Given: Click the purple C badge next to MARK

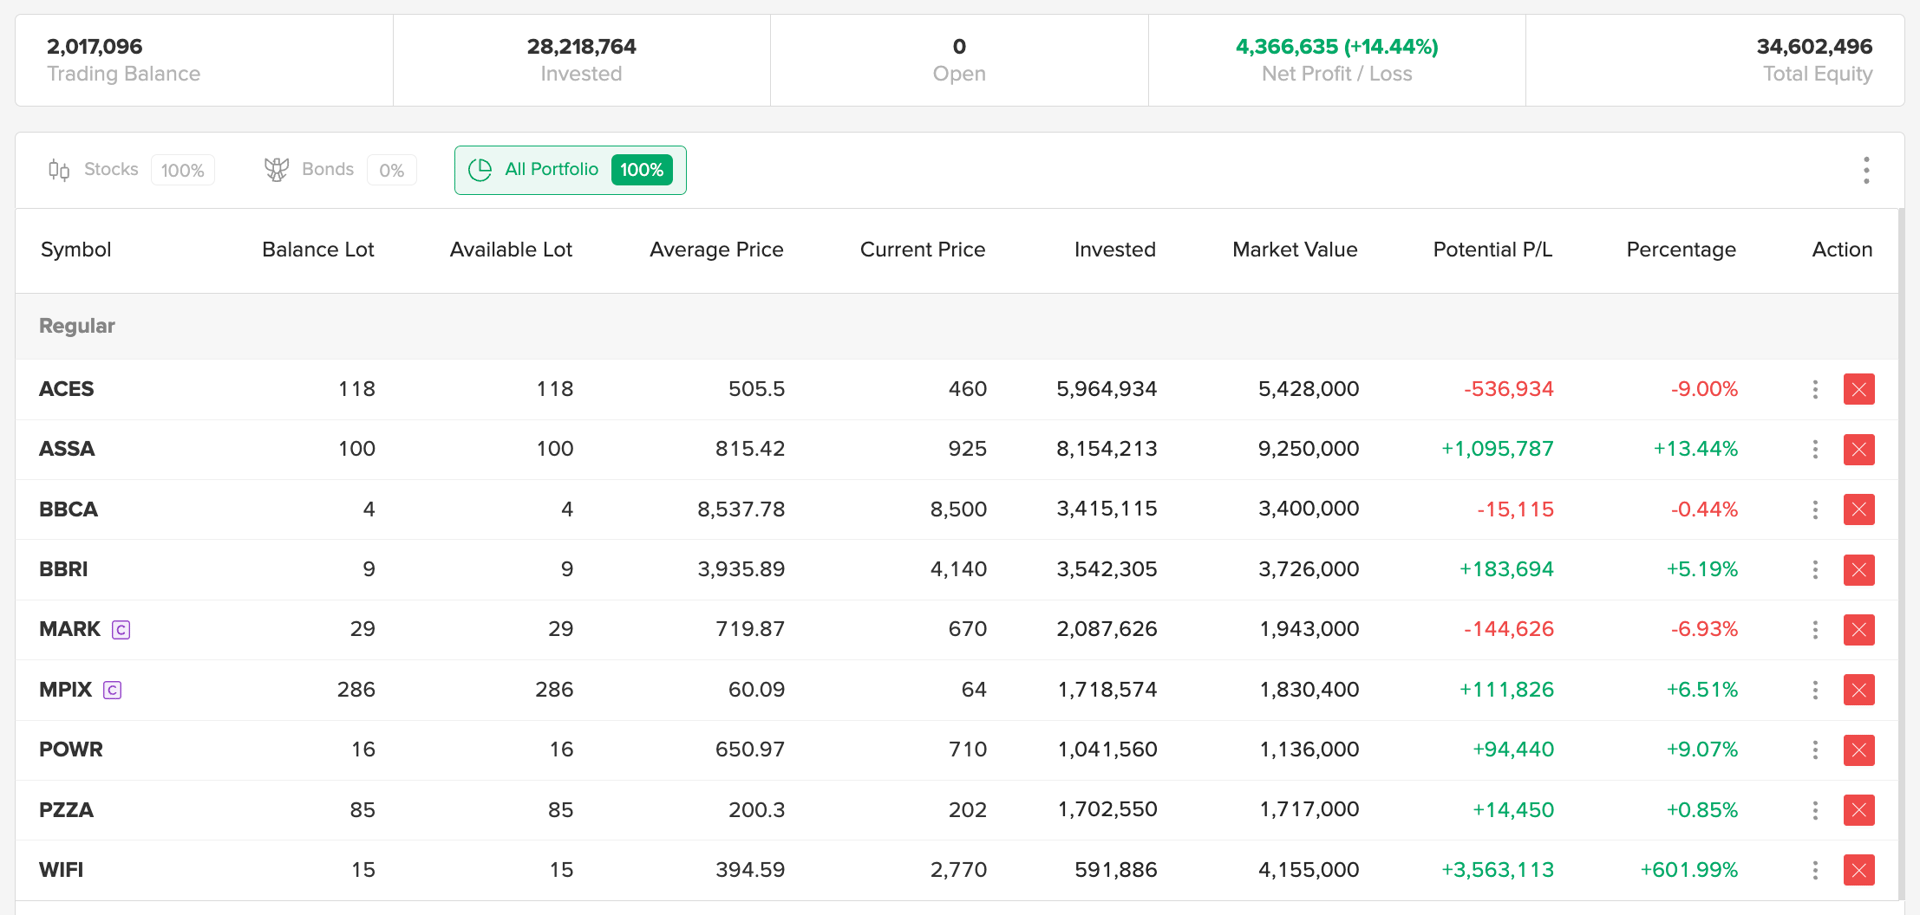Looking at the screenshot, I should click(x=121, y=629).
